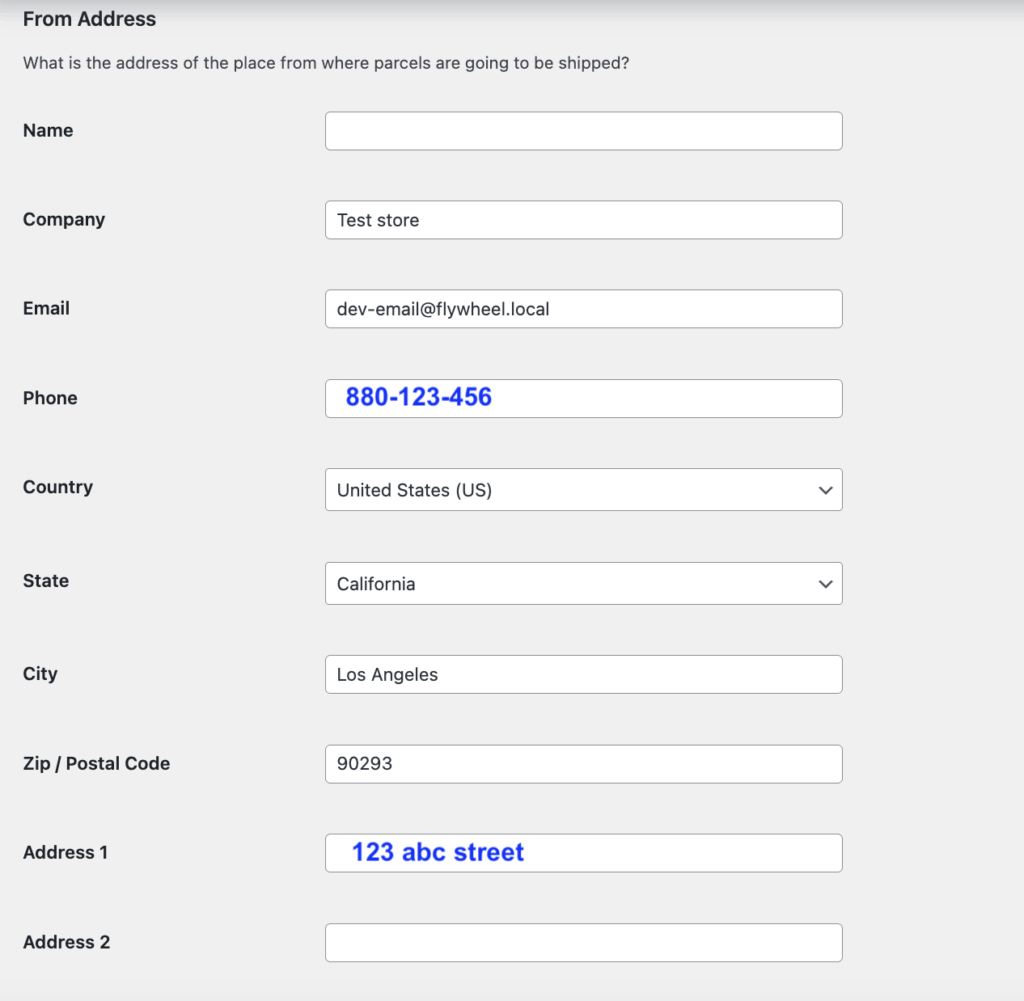Image resolution: width=1024 pixels, height=1001 pixels.
Task: Focus the Company field containing Test store
Action: click(x=583, y=220)
